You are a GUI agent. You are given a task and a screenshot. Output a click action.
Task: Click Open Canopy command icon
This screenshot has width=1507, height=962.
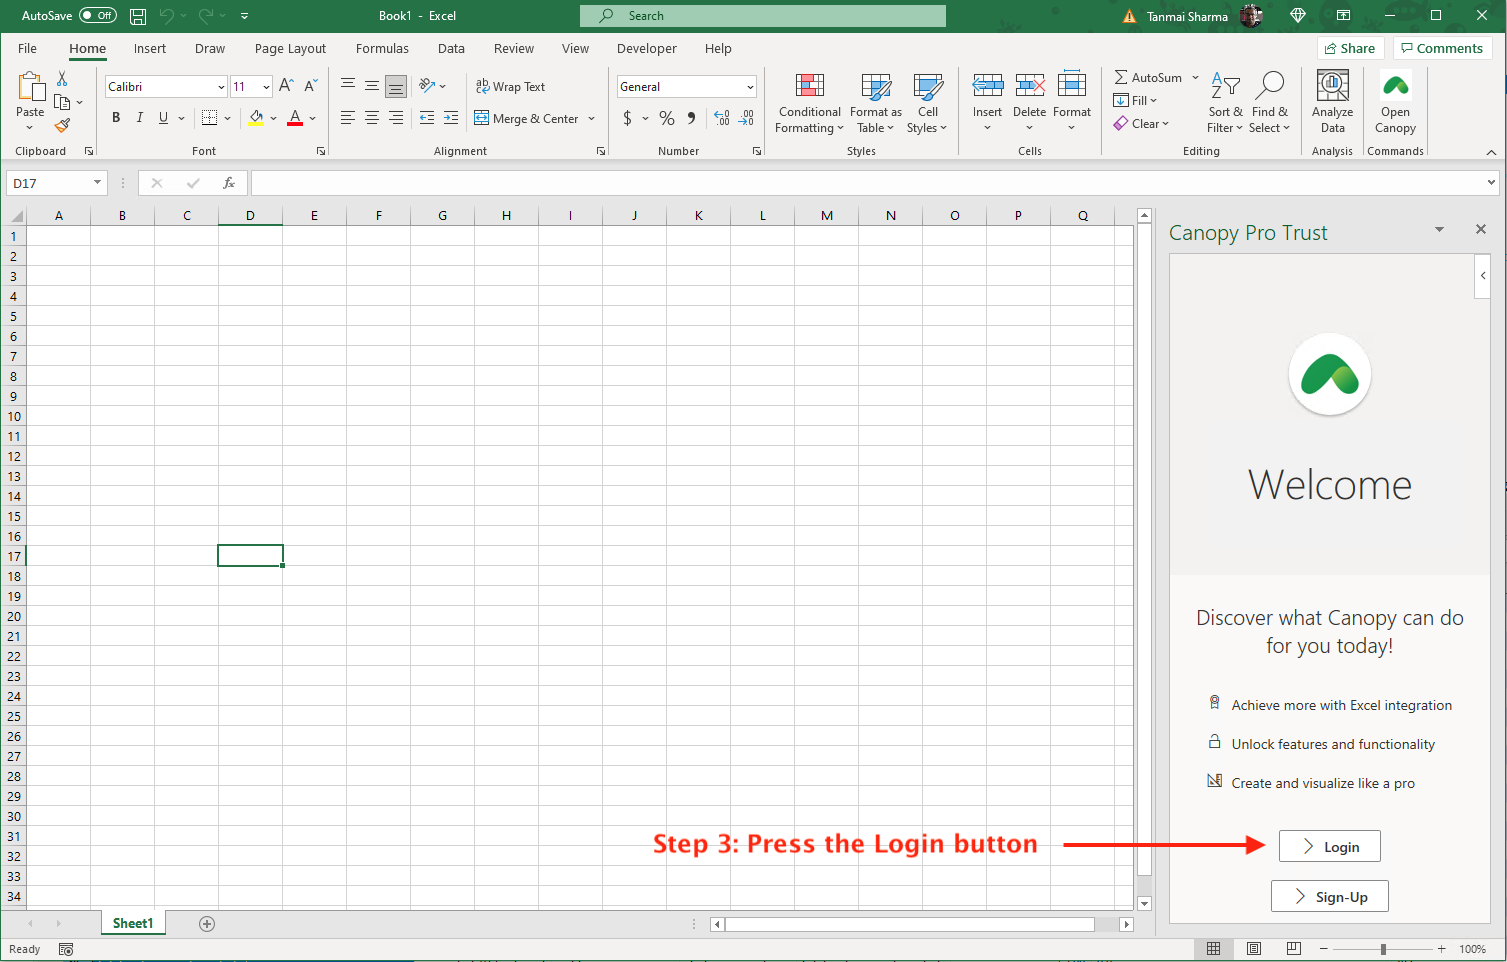pos(1395,86)
